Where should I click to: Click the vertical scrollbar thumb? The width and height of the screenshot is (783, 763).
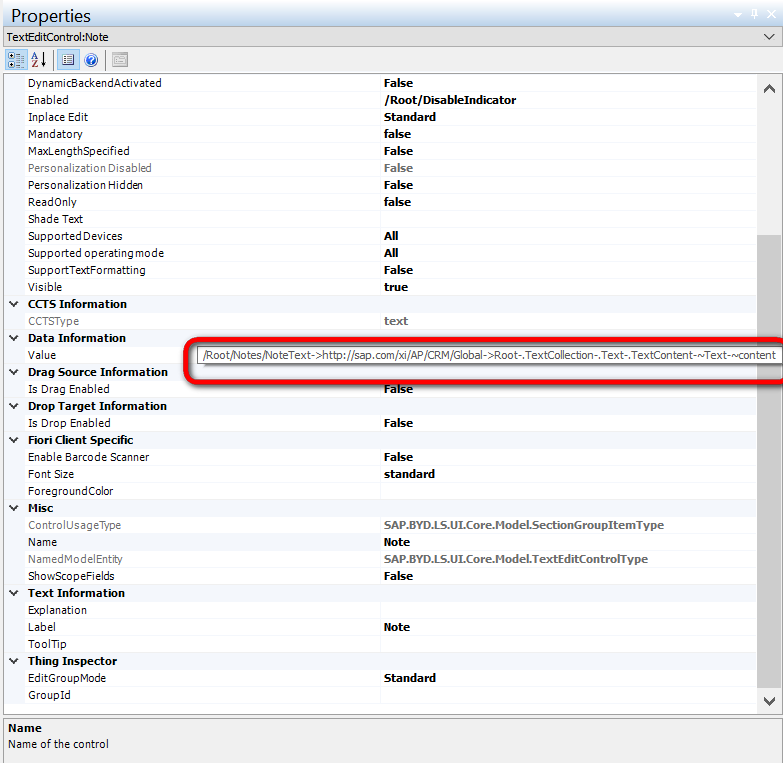[769, 461]
